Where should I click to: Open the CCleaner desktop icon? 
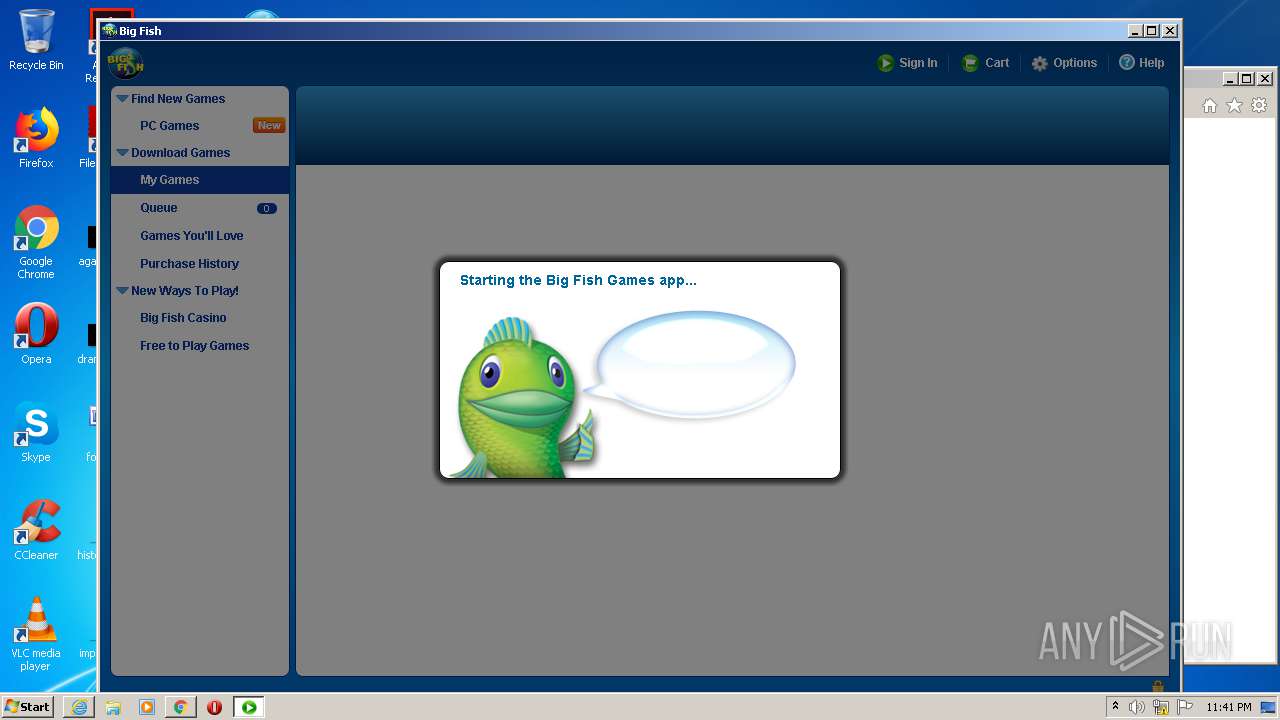click(36, 530)
